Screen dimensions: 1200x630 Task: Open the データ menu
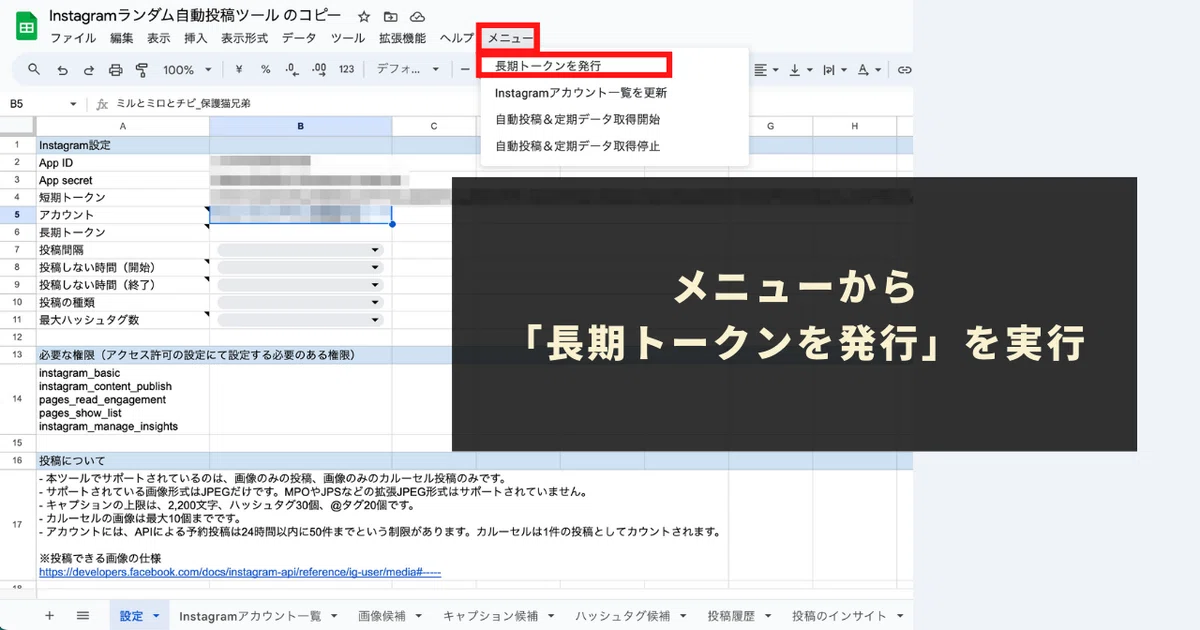[299, 38]
